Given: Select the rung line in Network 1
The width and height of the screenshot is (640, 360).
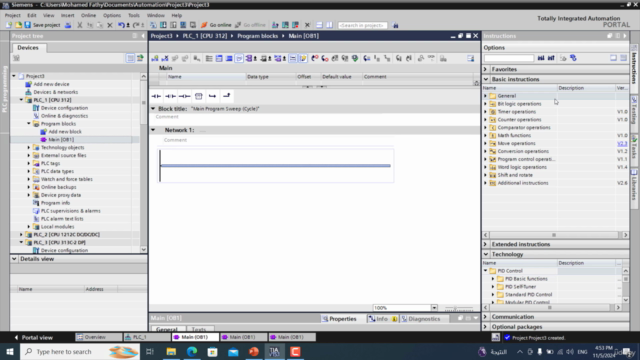Looking at the screenshot, I should click(276, 166).
